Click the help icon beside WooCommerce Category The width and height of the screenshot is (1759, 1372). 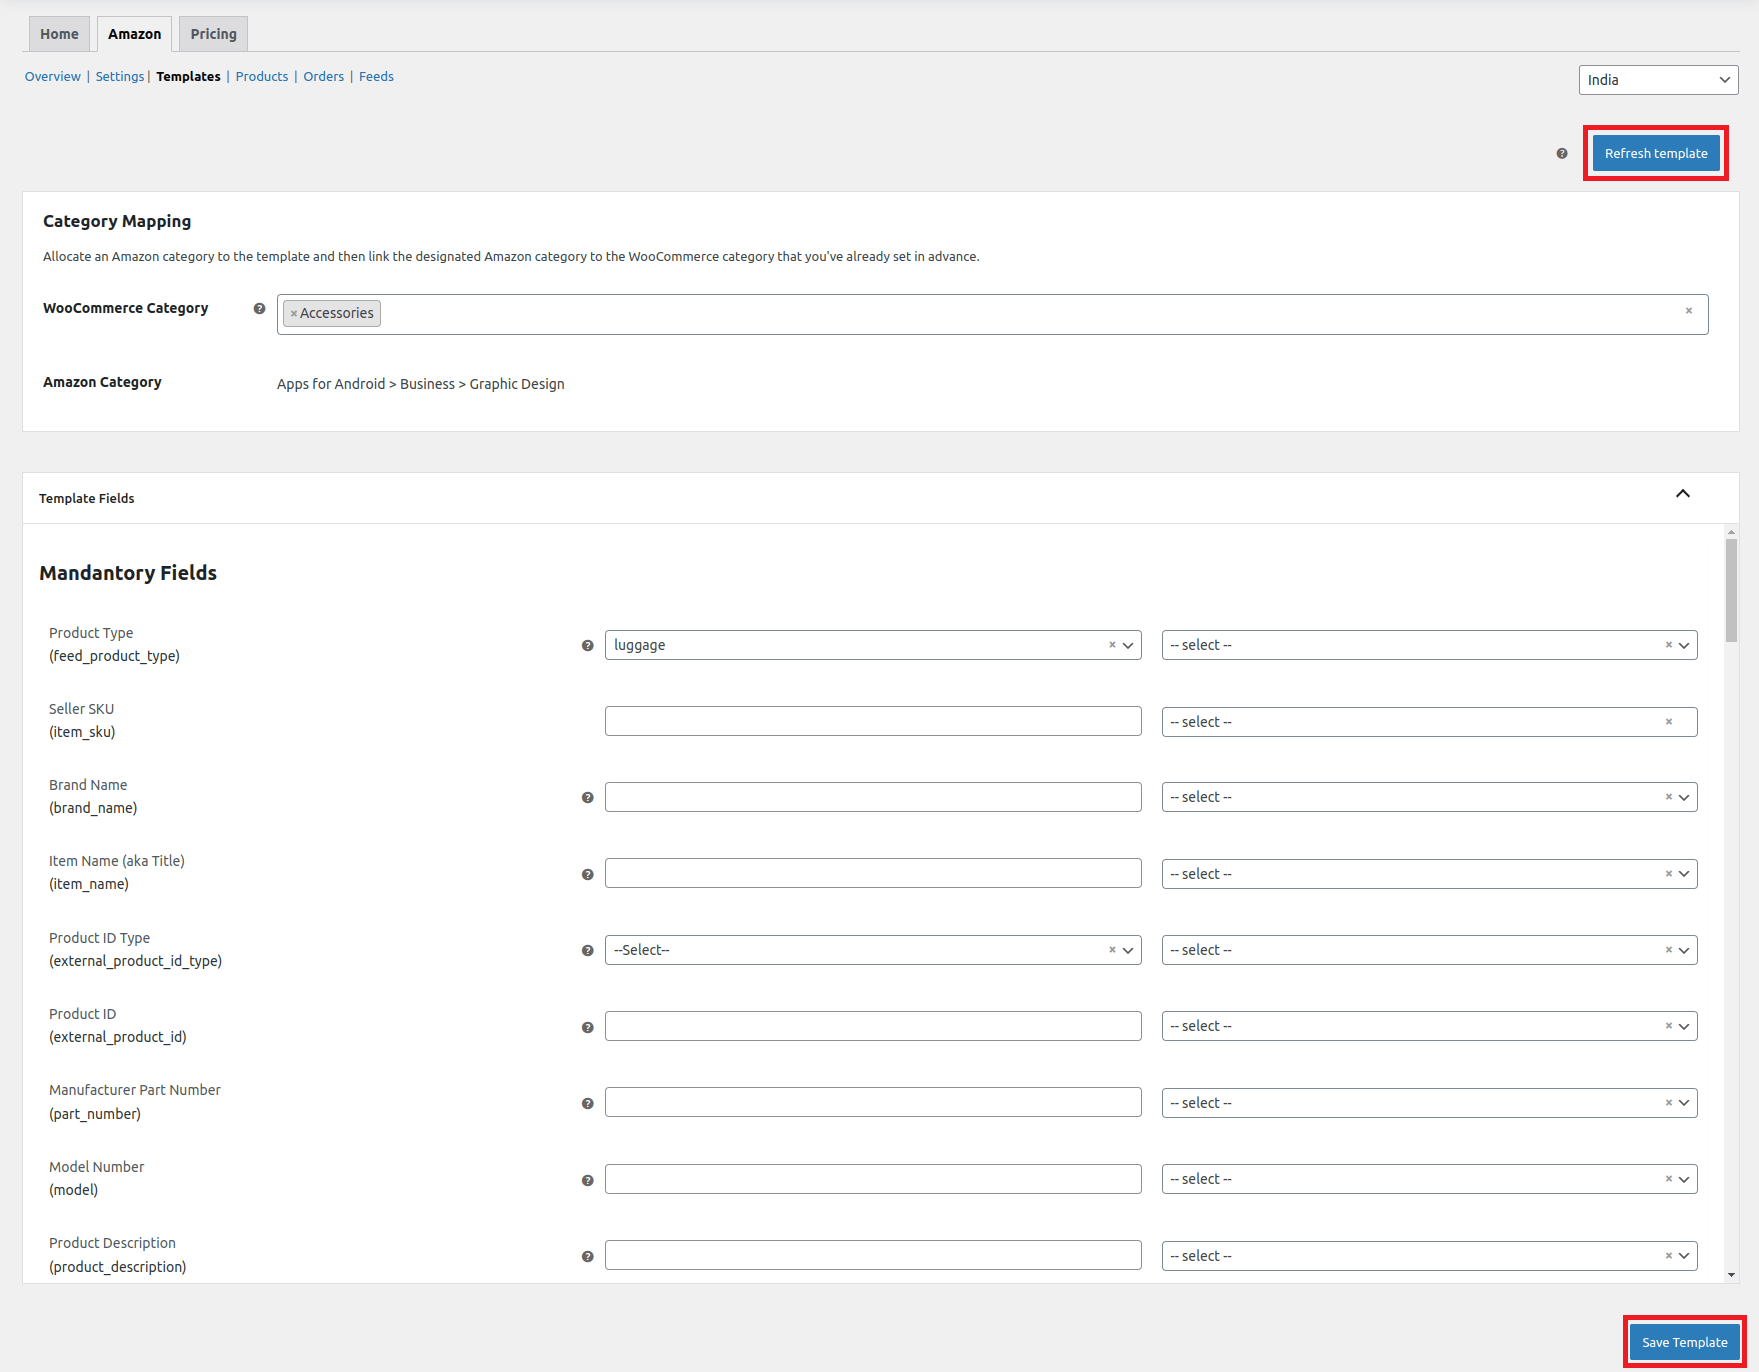(259, 309)
